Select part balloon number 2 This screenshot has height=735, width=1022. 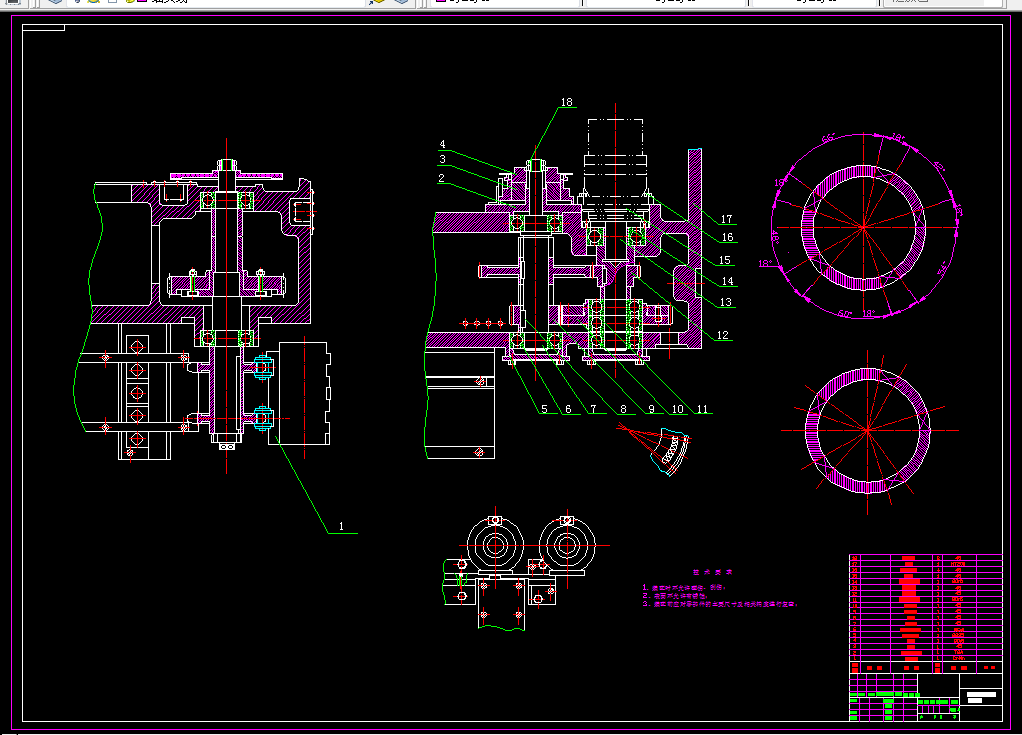tap(441, 178)
